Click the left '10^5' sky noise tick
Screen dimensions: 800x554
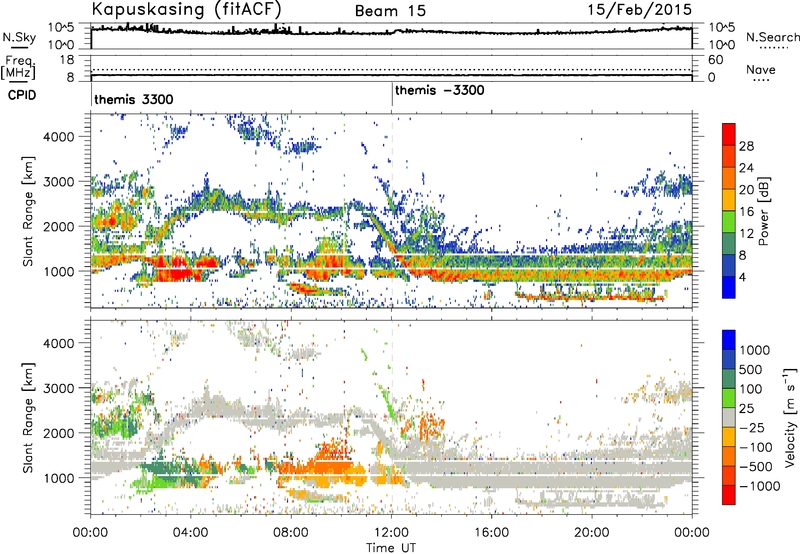(x=61, y=27)
